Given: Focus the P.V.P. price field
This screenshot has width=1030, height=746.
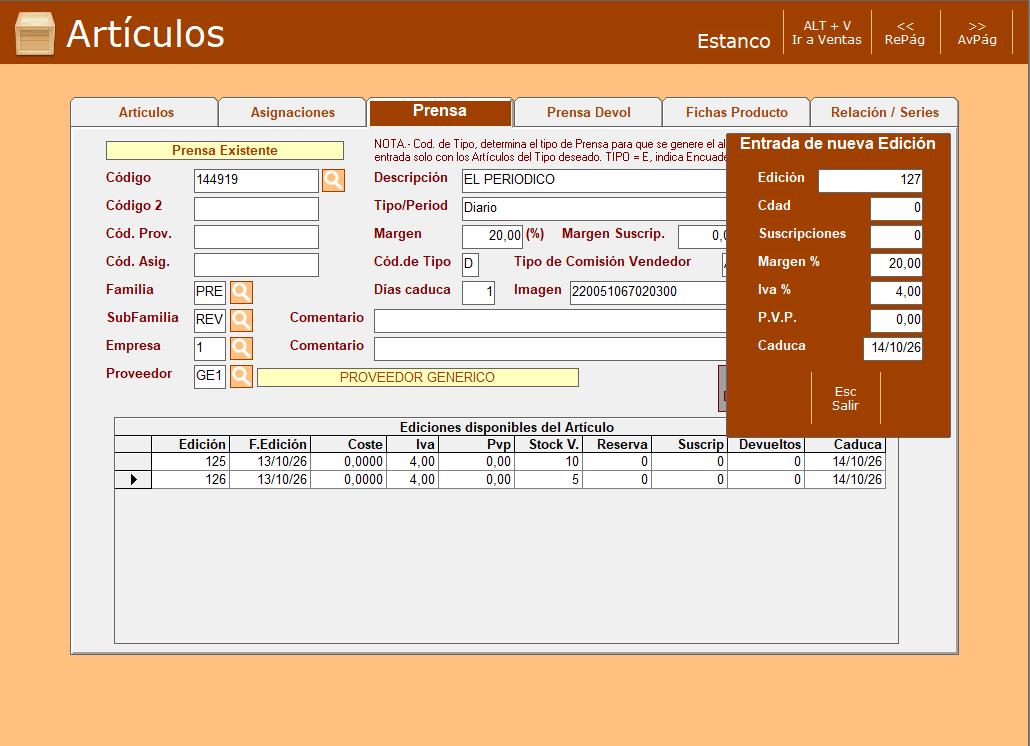Looking at the screenshot, I should point(897,320).
